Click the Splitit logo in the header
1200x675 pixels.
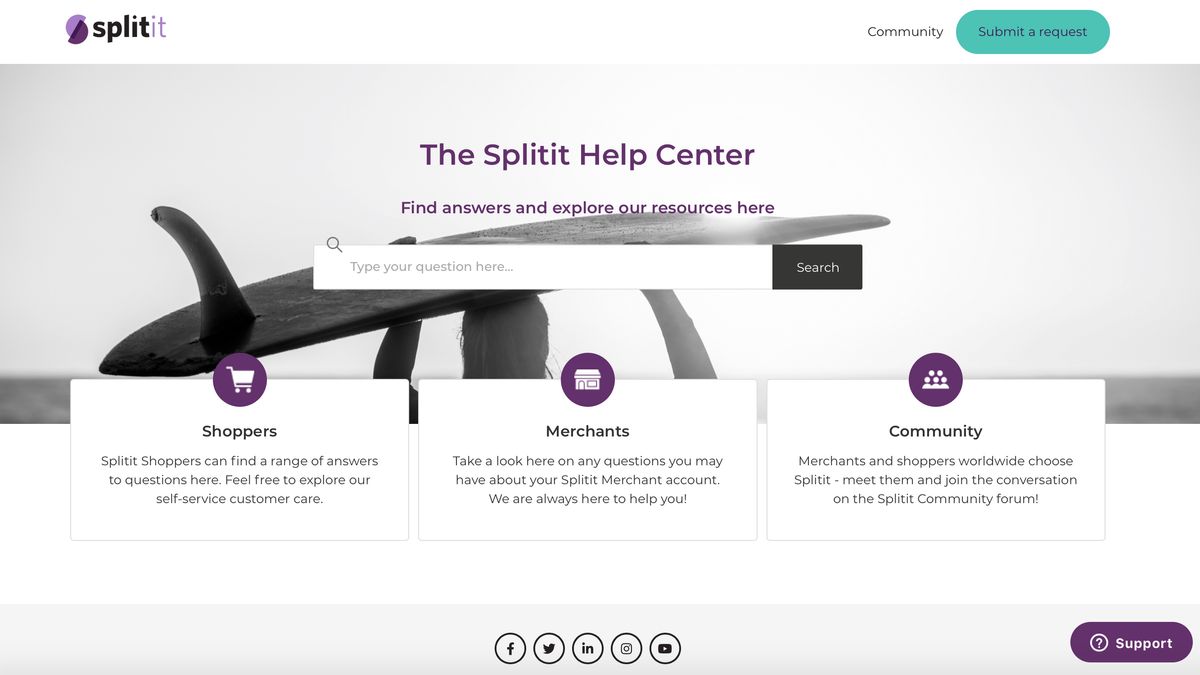[x=116, y=29]
